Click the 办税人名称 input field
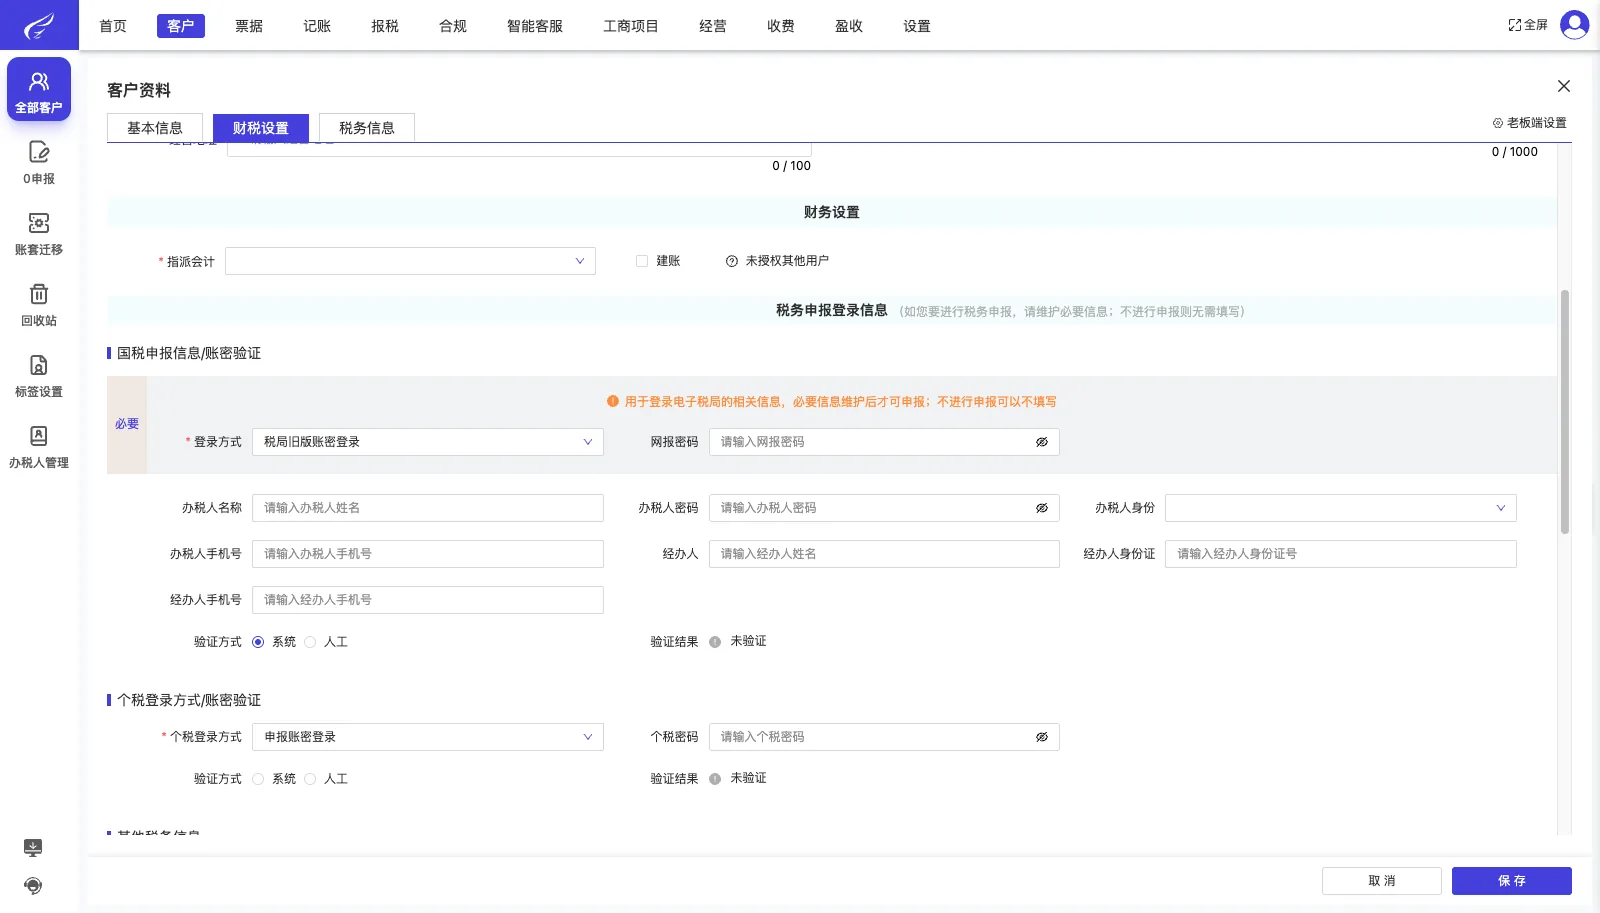The width and height of the screenshot is (1600, 913). tap(428, 508)
